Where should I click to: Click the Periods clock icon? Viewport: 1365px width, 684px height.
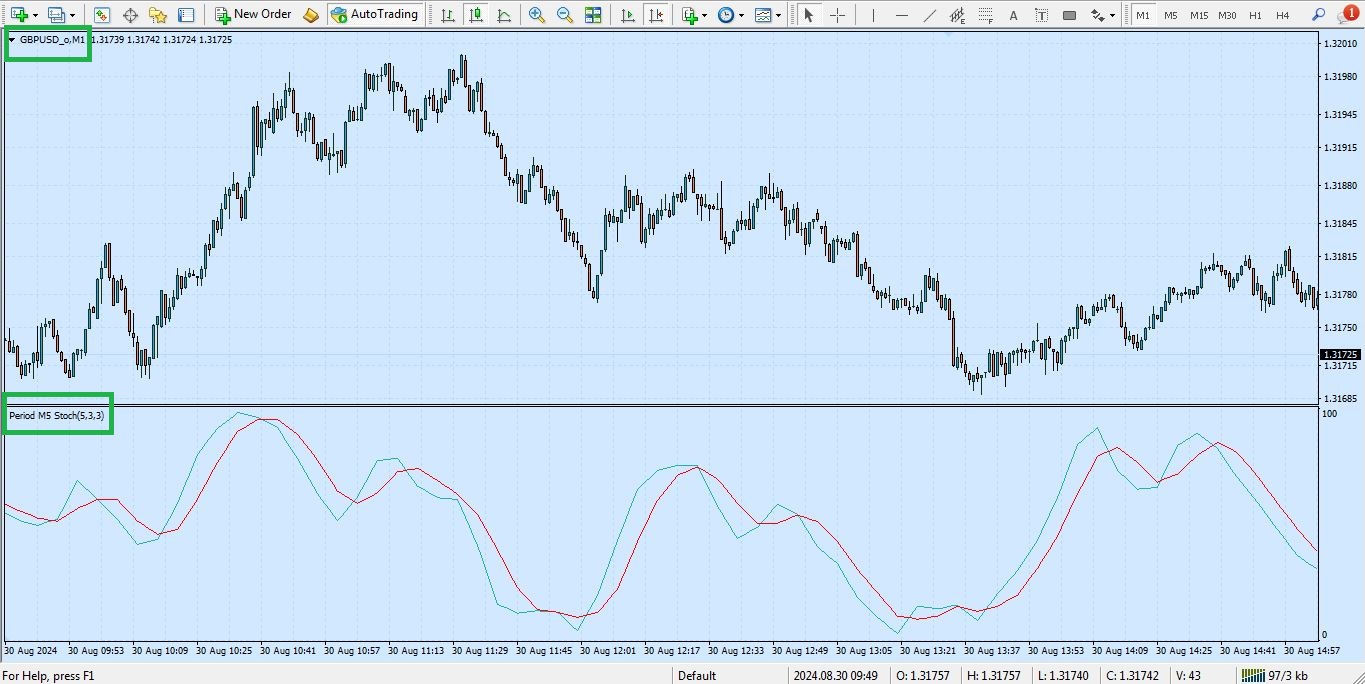[726, 15]
